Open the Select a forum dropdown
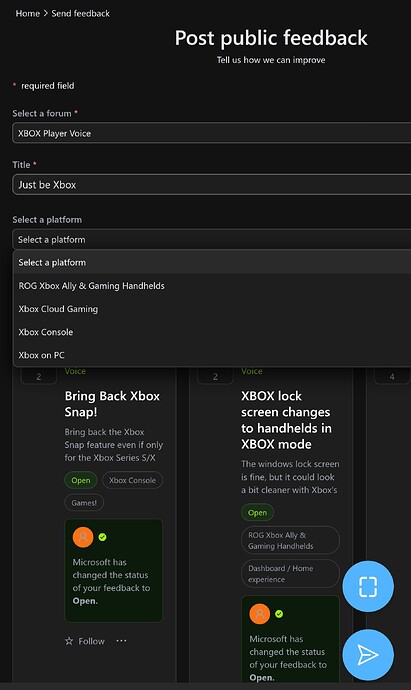This screenshot has width=411, height=690. tap(212, 133)
